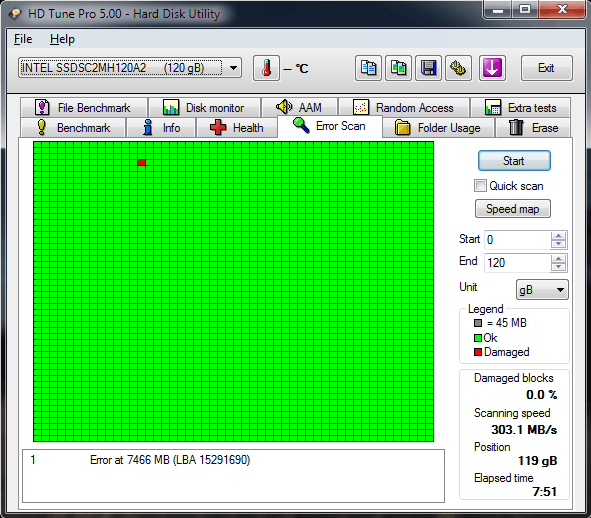The width and height of the screenshot is (591, 518).
Task: Open the Health tab red cross
Action: point(218,127)
